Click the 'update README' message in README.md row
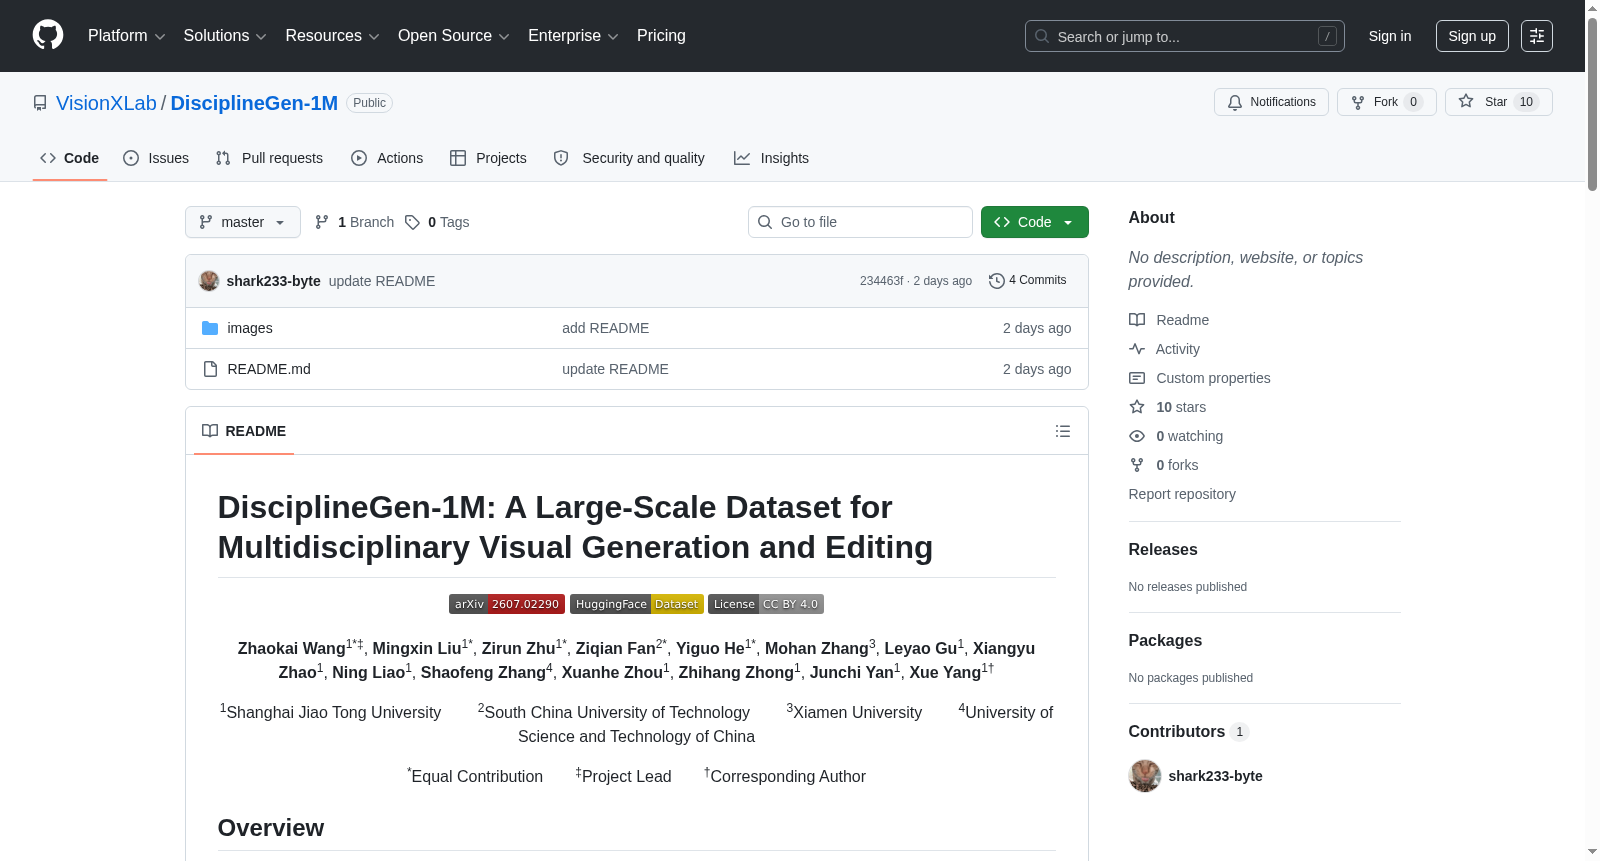The height and width of the screenshot is (861, 1600). pos(615,369)
